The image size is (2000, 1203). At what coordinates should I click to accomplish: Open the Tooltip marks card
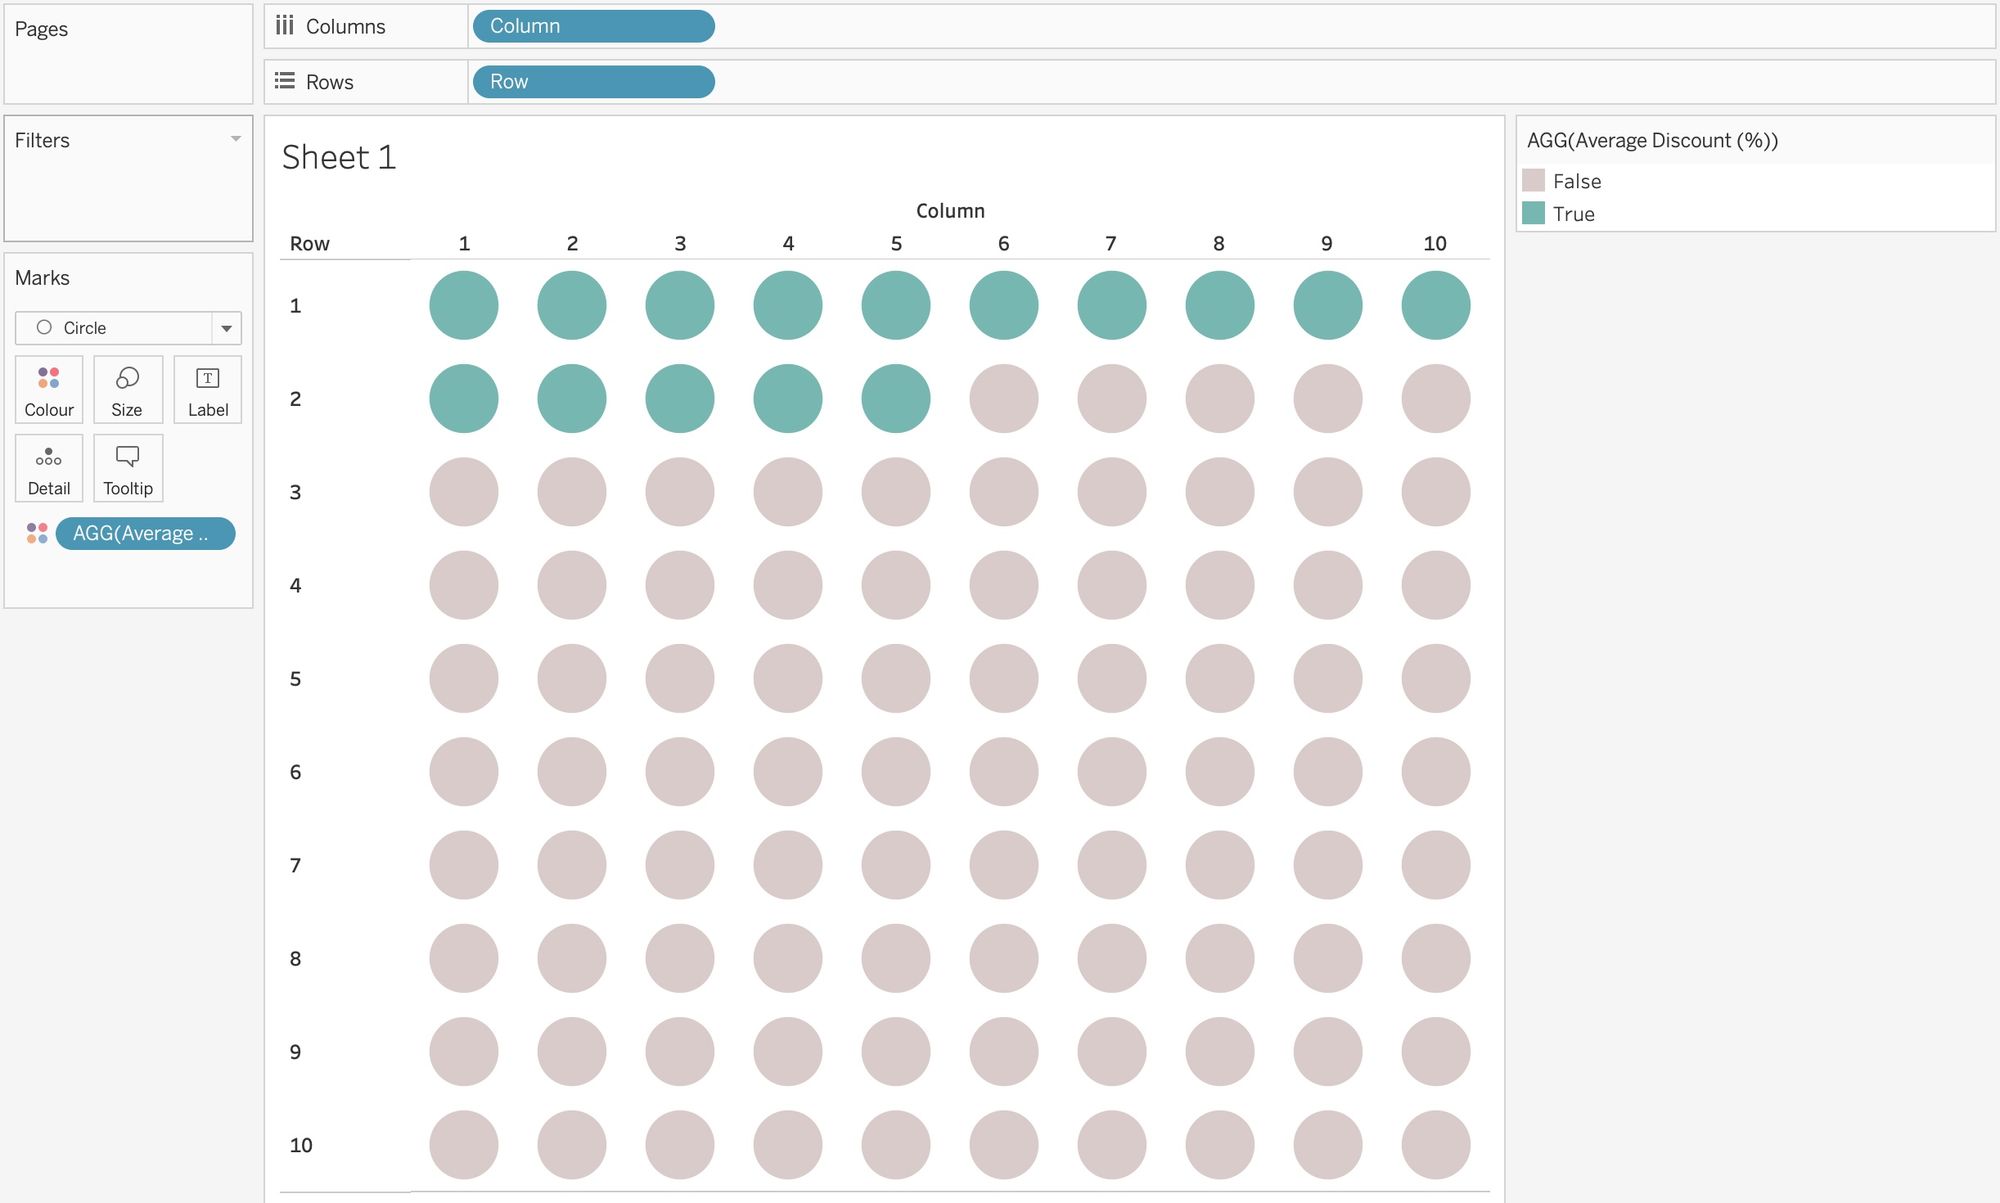pos(127,468)
